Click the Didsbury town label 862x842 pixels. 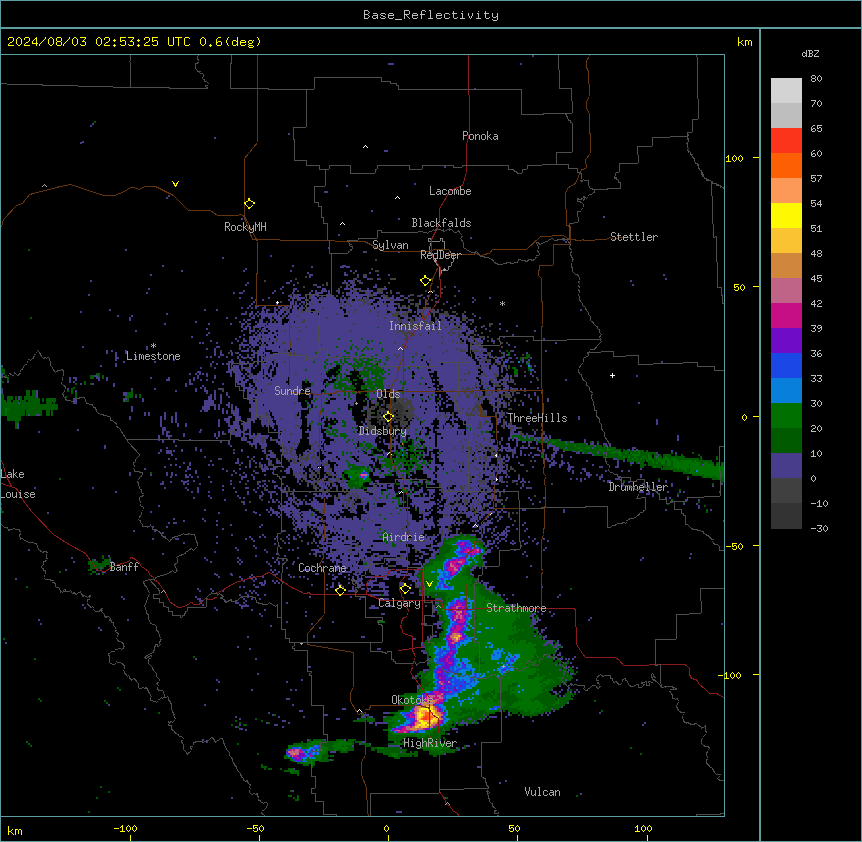(382, 431)
